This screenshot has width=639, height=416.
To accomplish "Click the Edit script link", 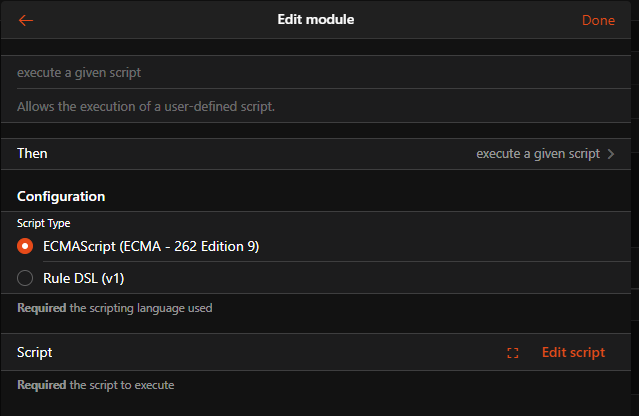I will click(573, 352).
